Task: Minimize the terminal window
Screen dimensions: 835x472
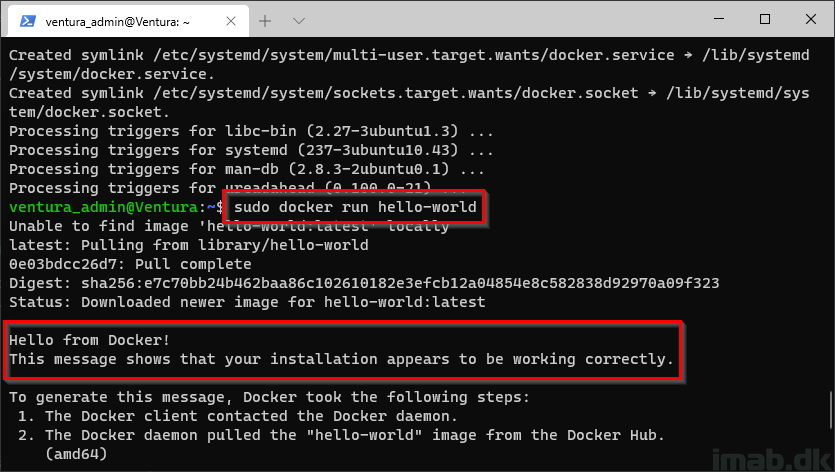Action: coord(719,19)
